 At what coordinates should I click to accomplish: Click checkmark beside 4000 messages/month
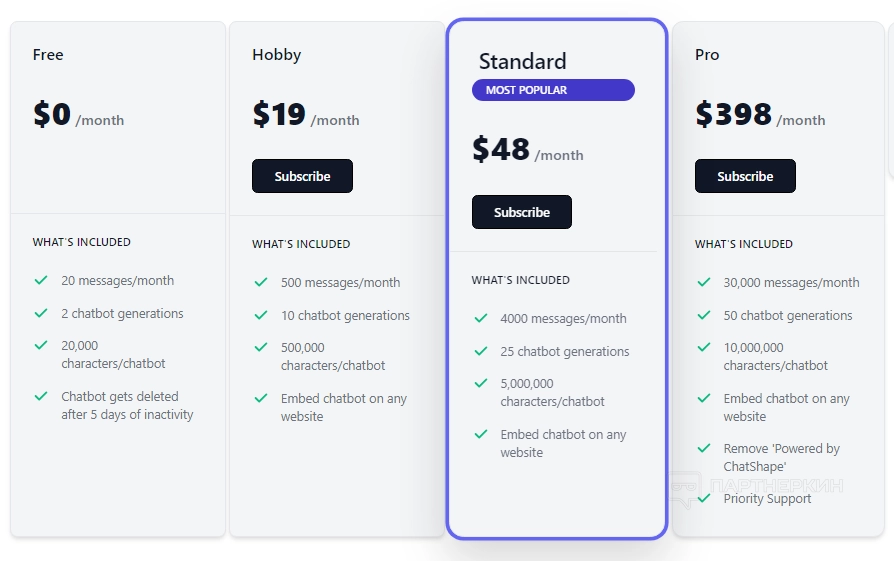pyautogui.click(x=481, y=319)
